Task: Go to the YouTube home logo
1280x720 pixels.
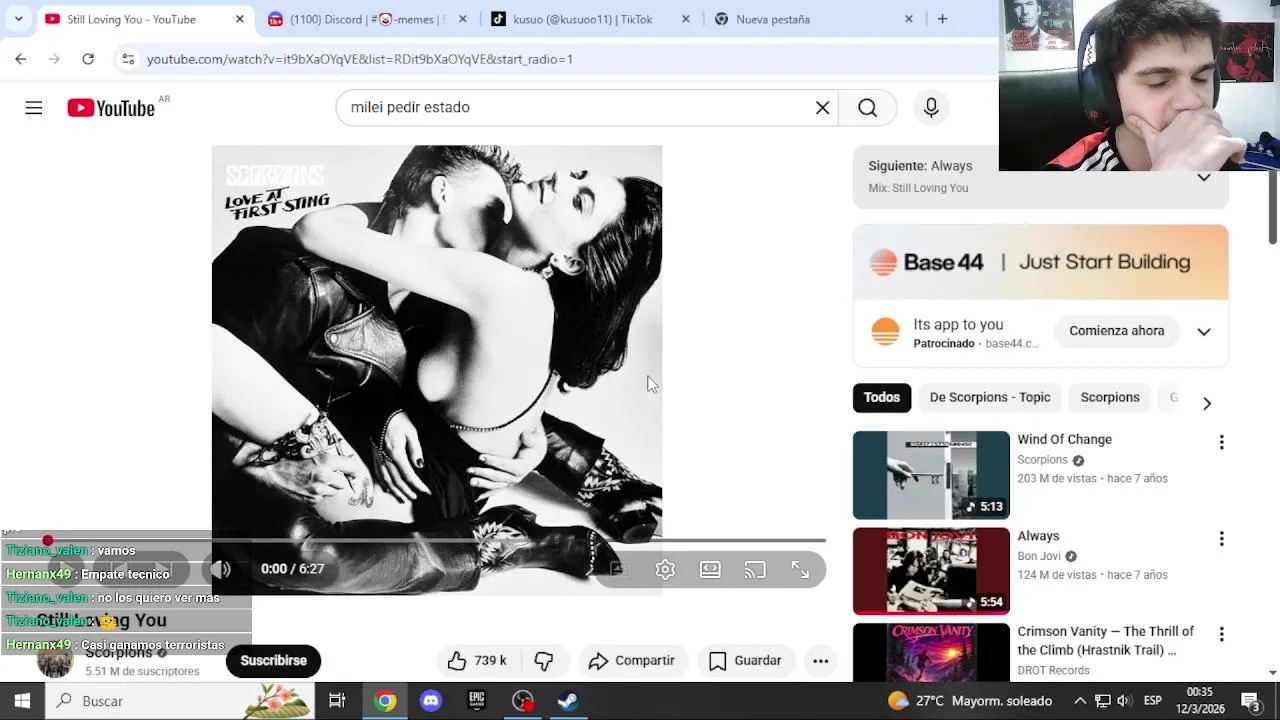Action: click(111, 108)
